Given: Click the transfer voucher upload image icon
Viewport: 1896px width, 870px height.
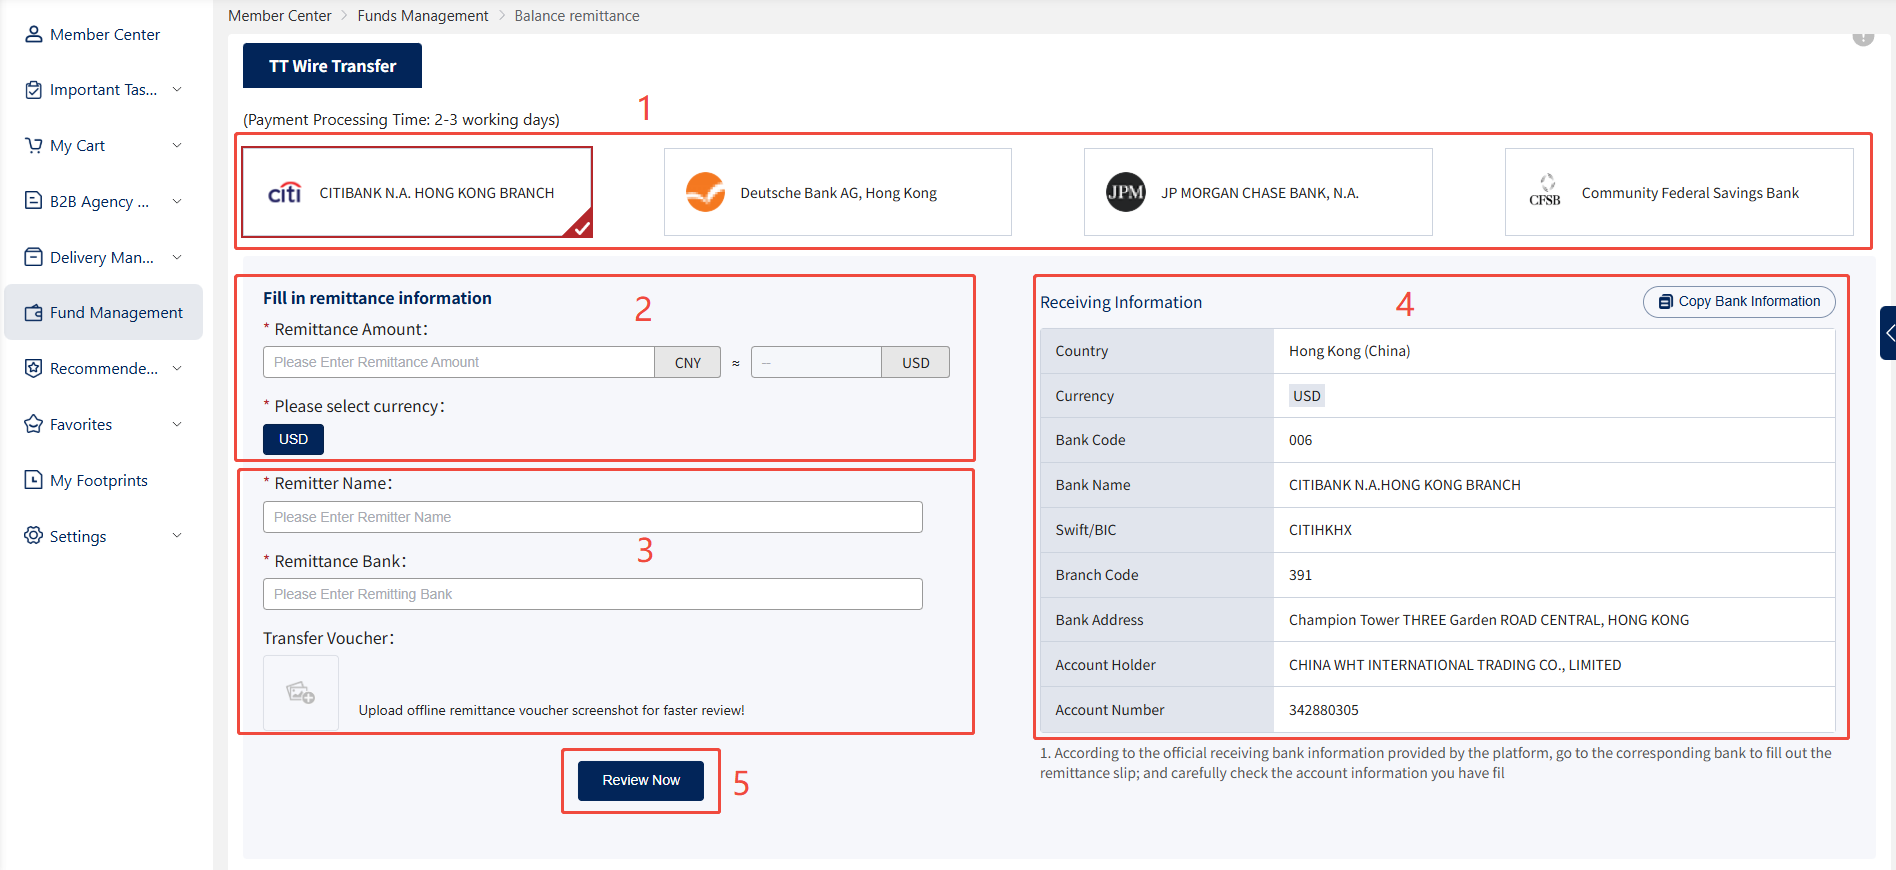Looking at the screenshot, I should tap(301, 692).
